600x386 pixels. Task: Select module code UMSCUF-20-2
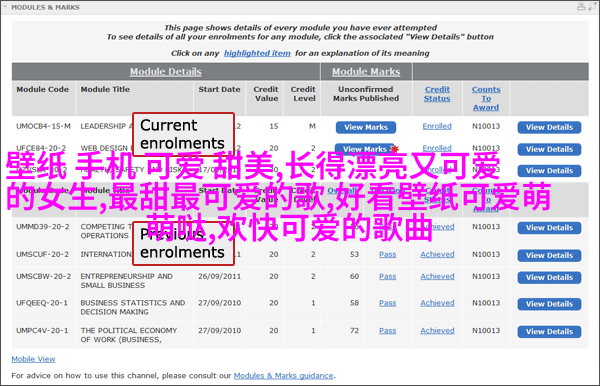(42, 254)
